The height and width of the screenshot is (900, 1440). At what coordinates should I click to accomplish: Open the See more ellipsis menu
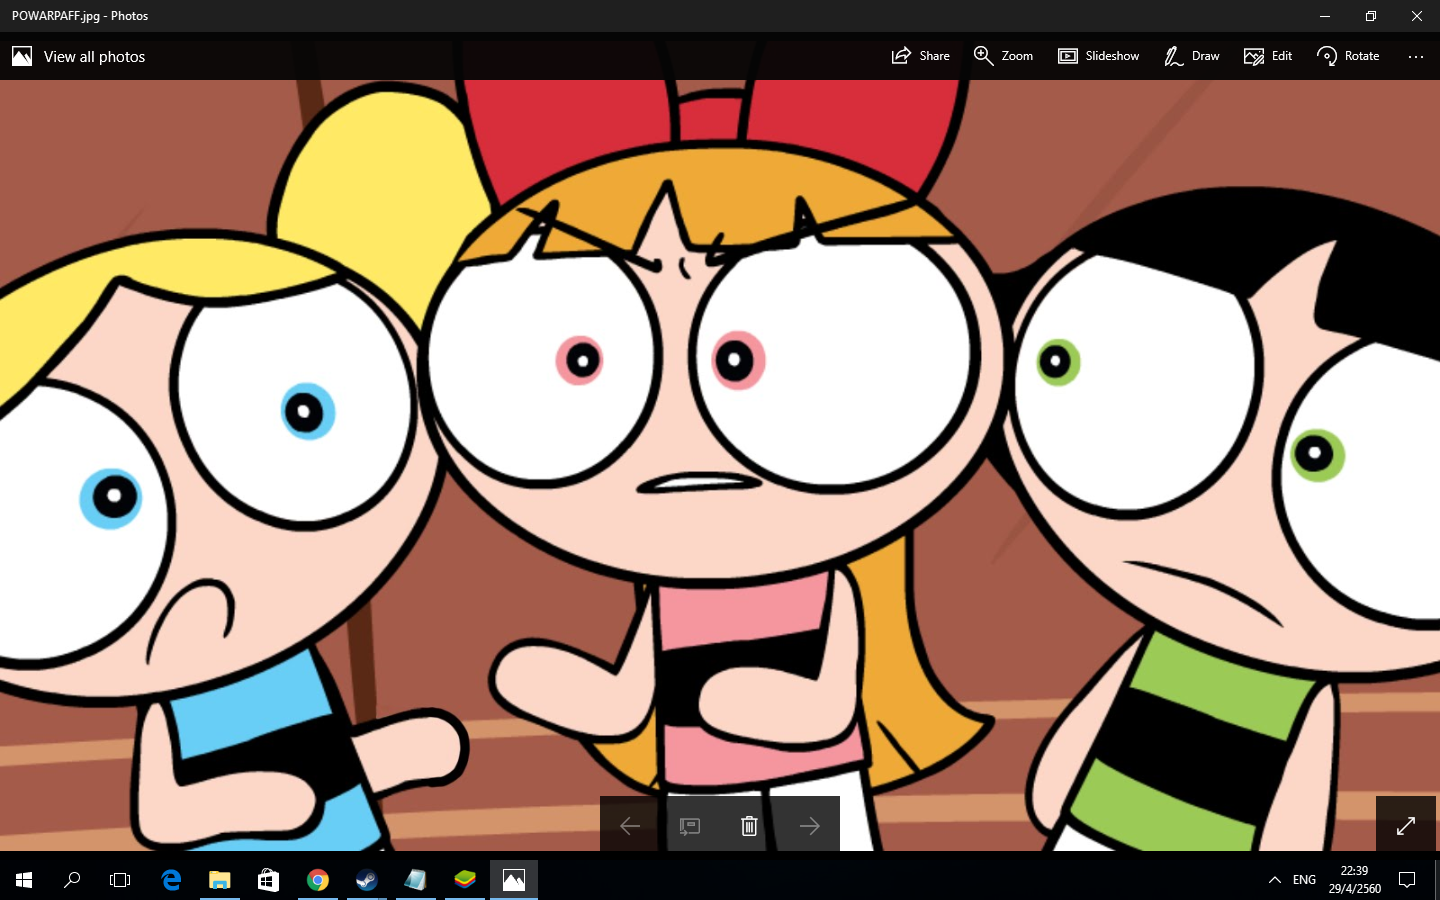point(1416,56)
